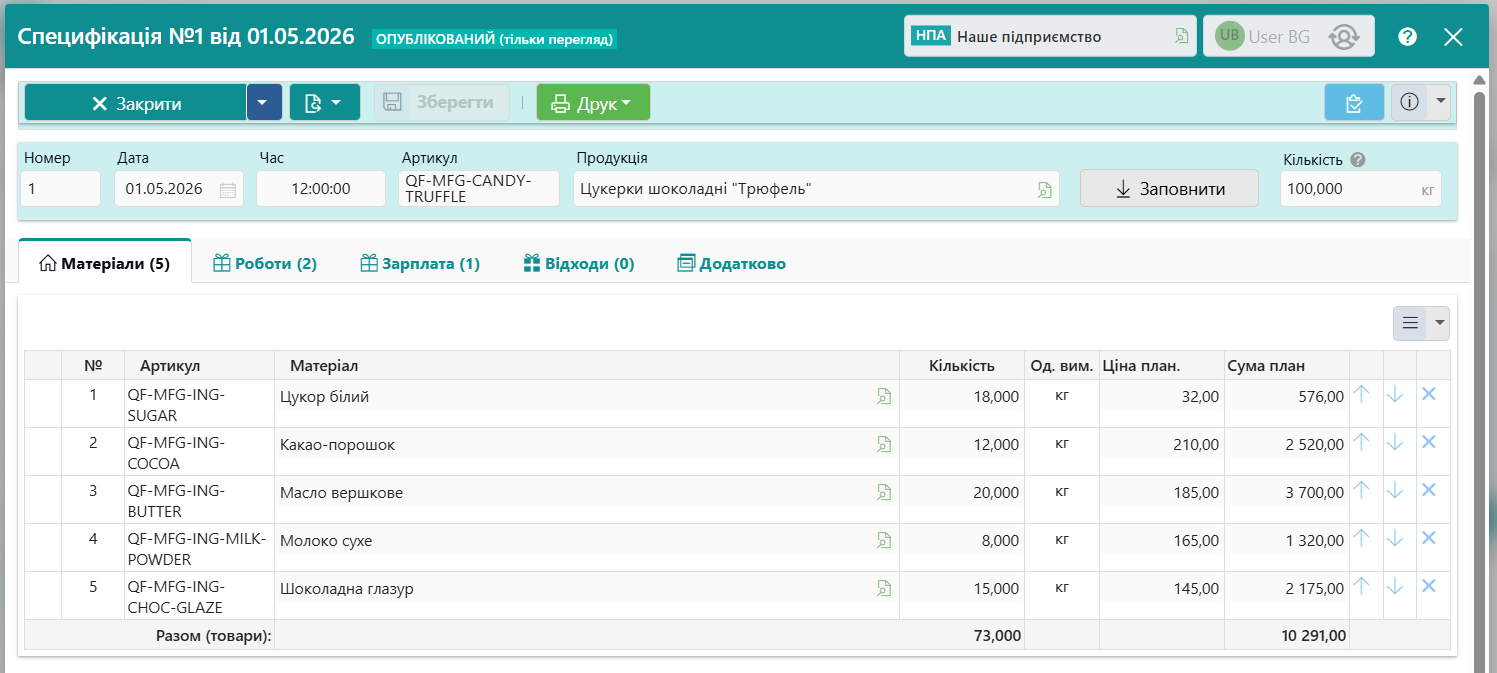
Task: Delete the Масло вершкове row
Action: coord(1429,490)
